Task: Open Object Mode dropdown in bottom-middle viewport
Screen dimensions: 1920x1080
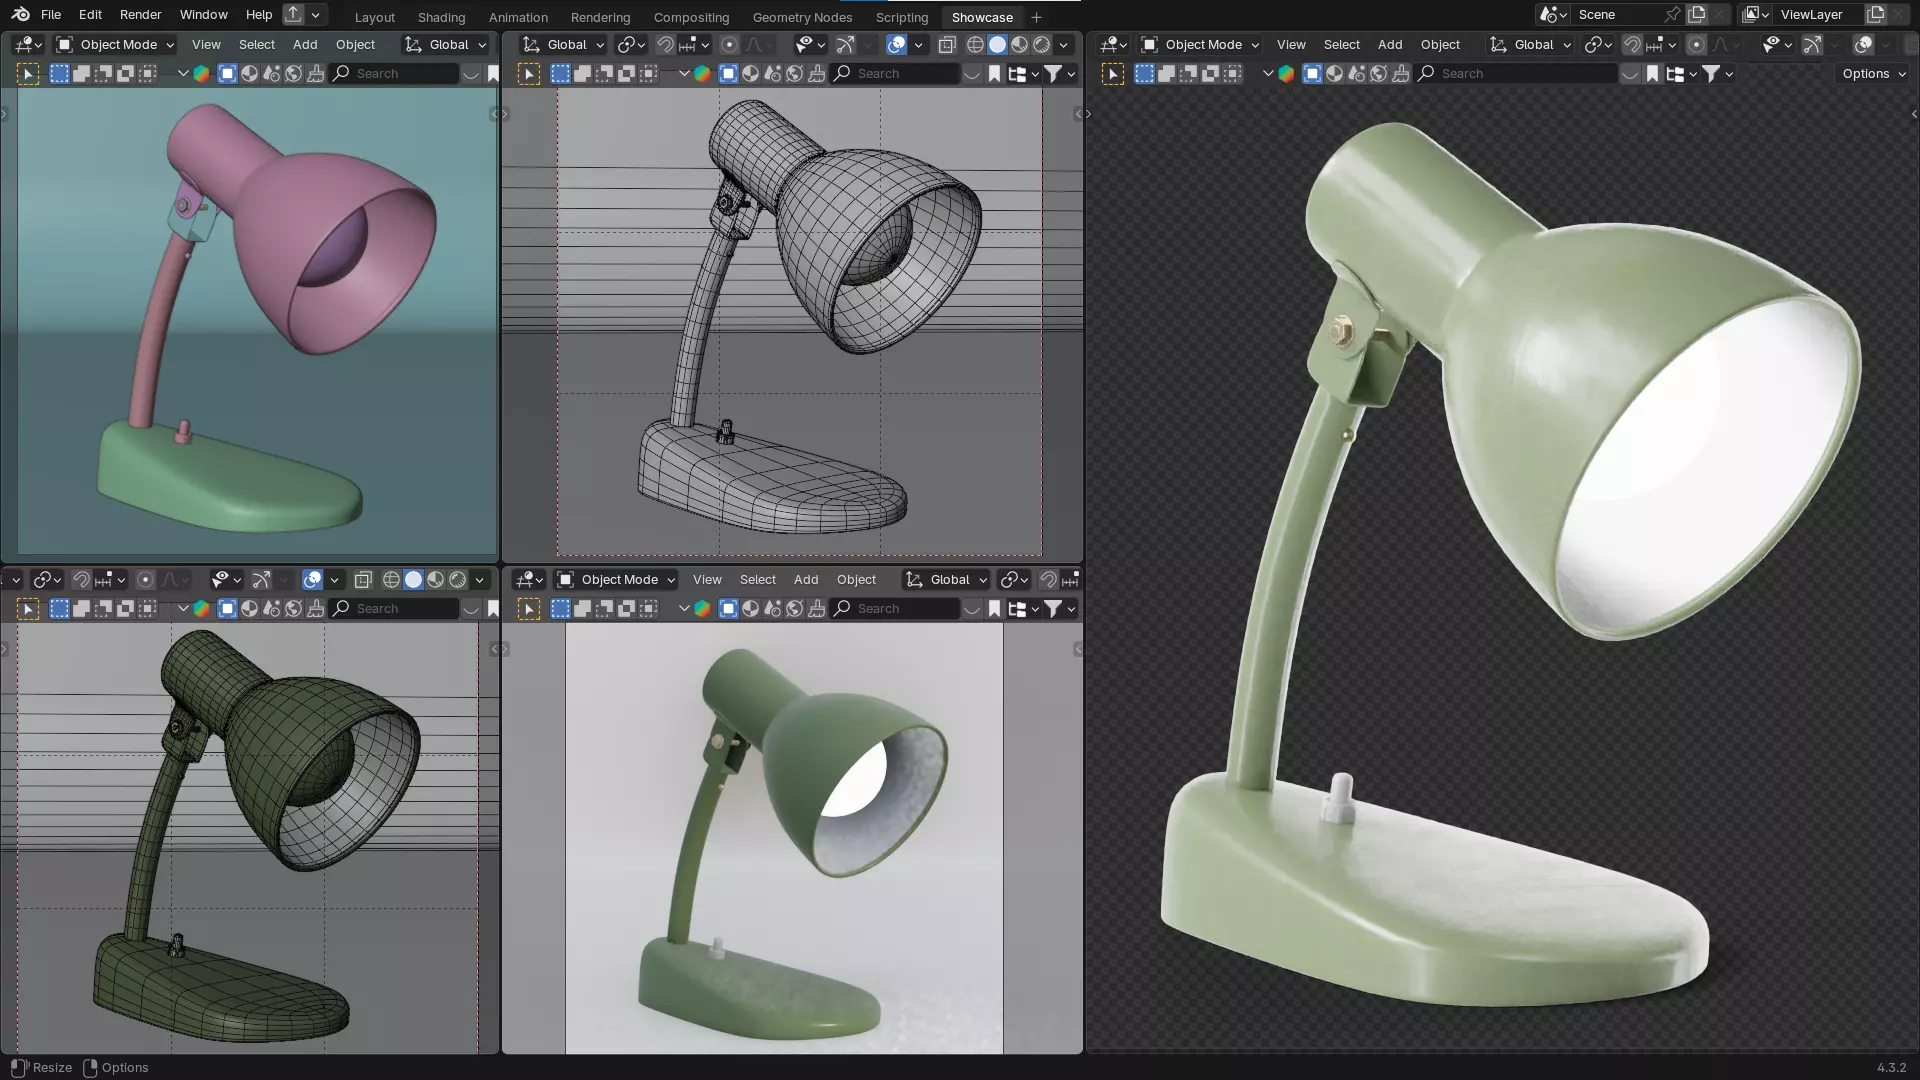Action: (x=616, y=579)
